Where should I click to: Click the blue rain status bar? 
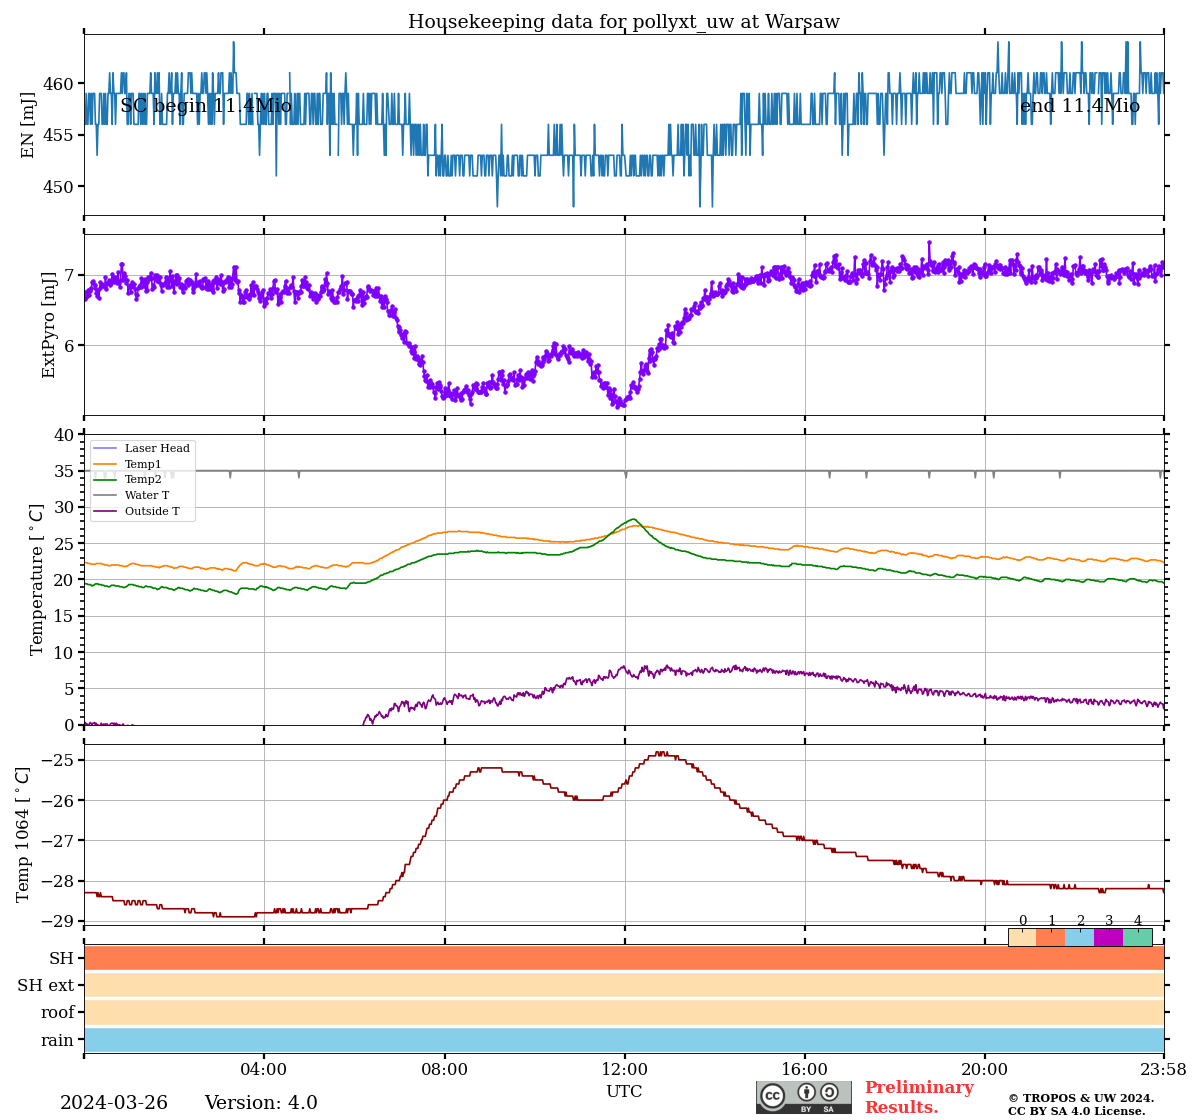click(x=624, y=1040)
